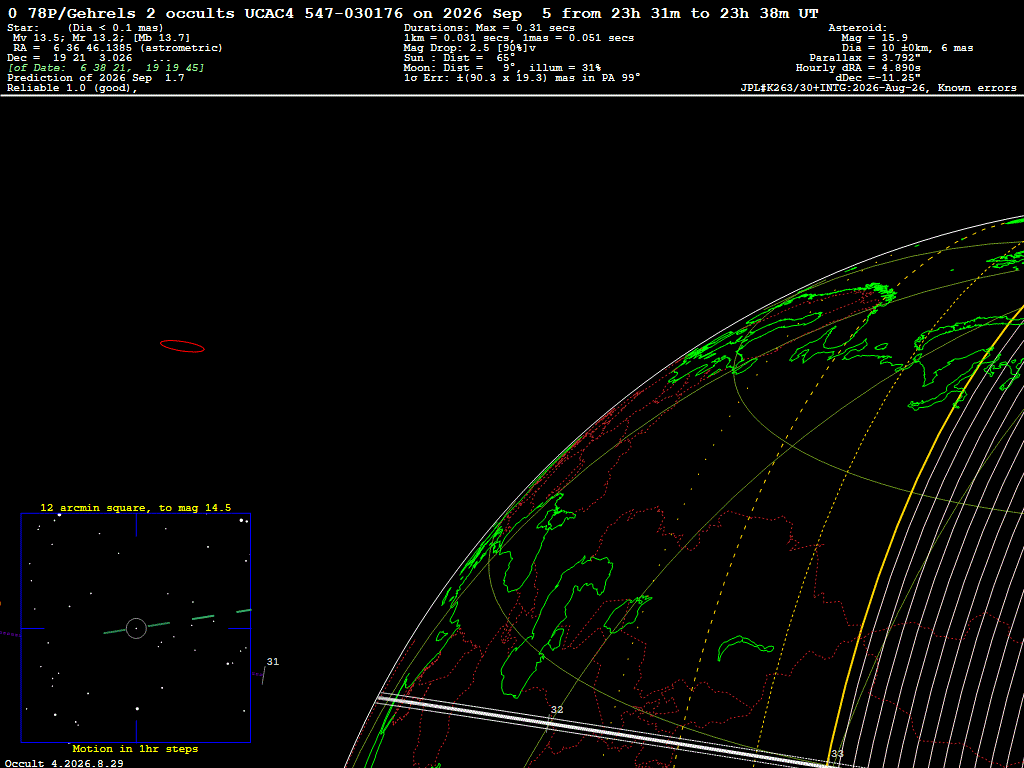Select the 32 minute time marker on path
The image size is (1024, 768).
pyautogui.click(x=556, y=710)
